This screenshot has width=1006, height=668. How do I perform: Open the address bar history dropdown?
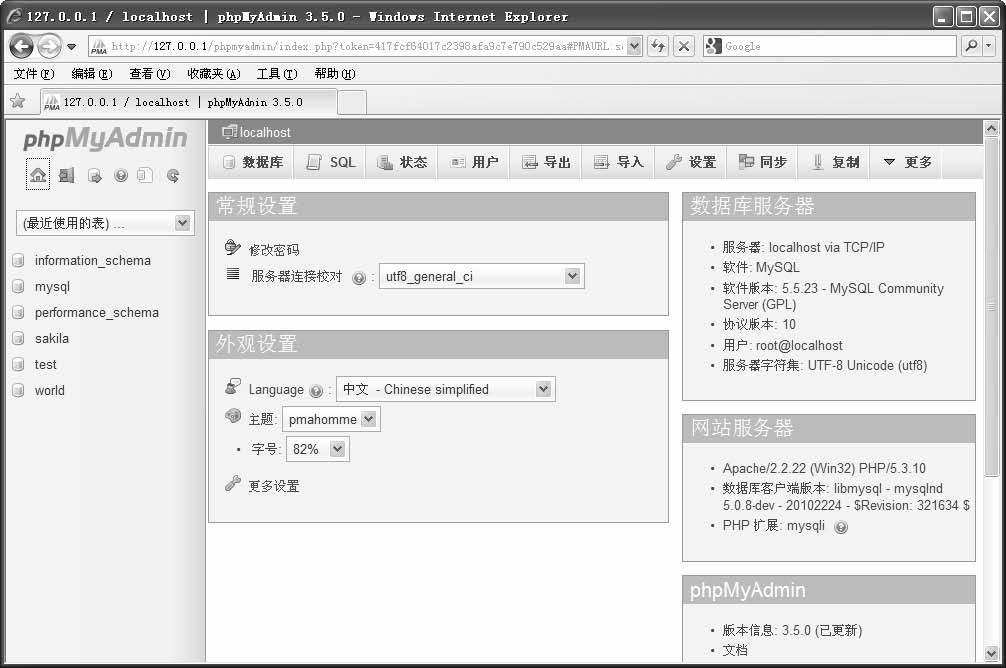click(634, 46)
